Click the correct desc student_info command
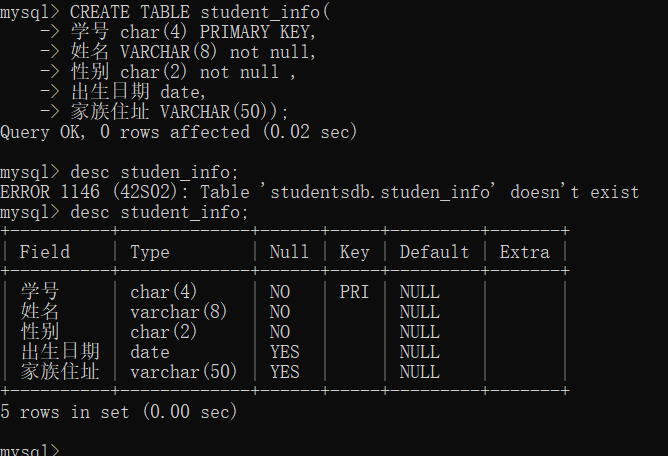 point(158,212)
